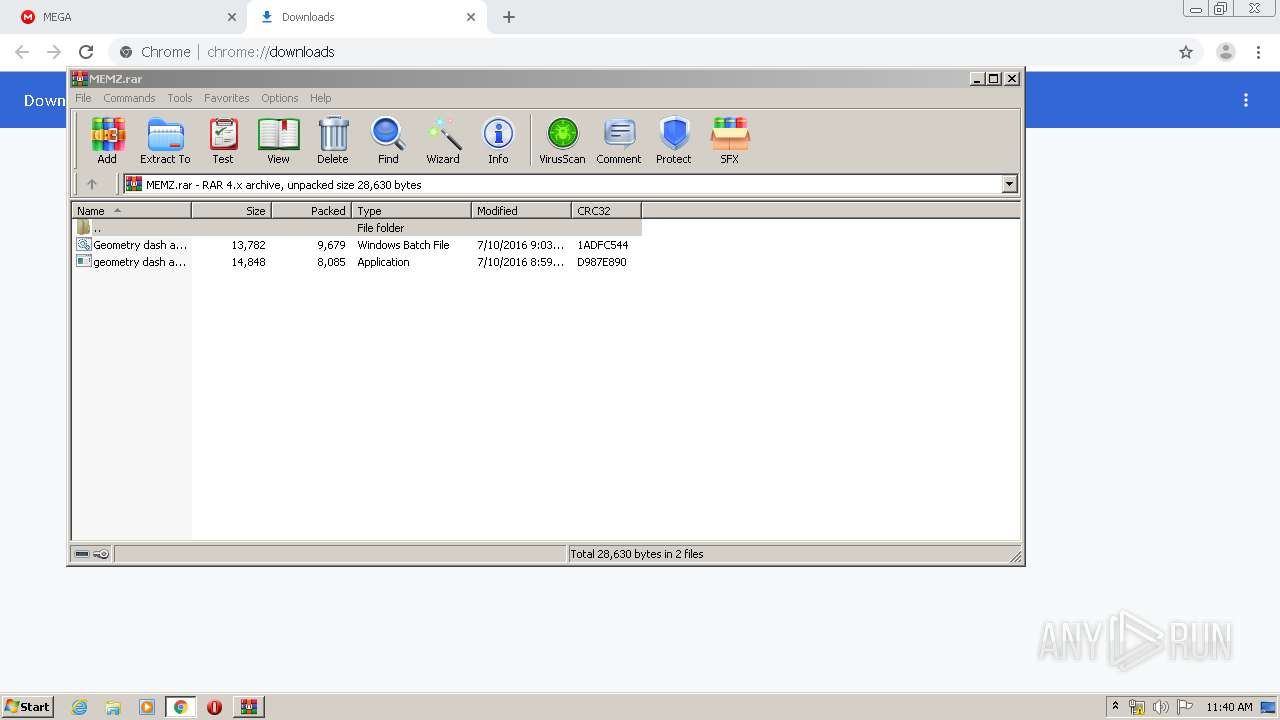Click the D987E890 CRC32 value
The width and height of the screenshot is (1280, 720).
pyautogui.click(x=601, y=262)
